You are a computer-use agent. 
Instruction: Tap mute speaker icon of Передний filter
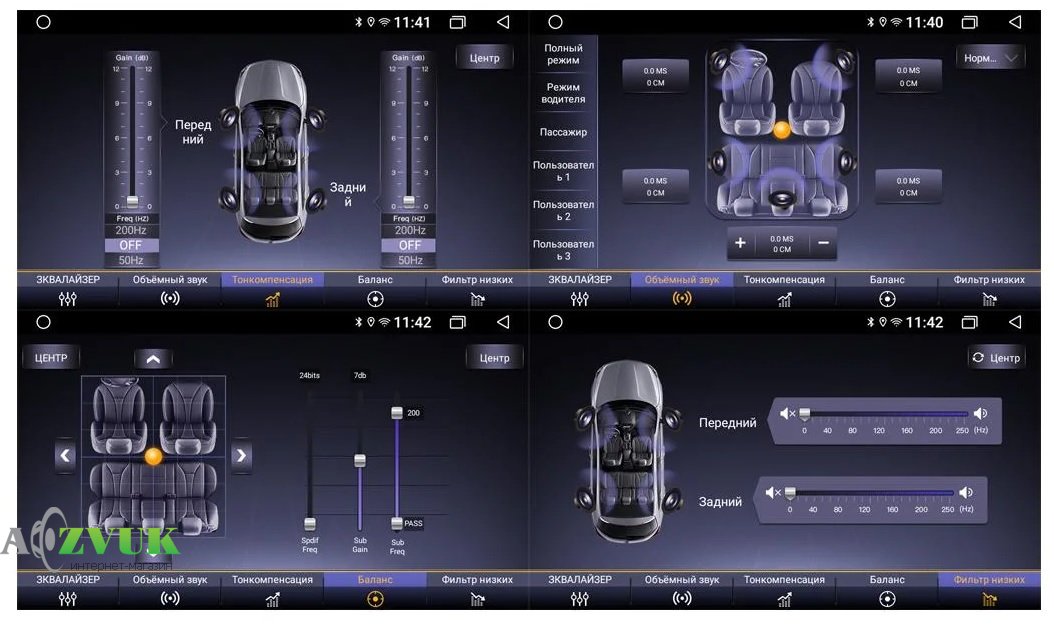pyautogui.click(x=788, y=413)
